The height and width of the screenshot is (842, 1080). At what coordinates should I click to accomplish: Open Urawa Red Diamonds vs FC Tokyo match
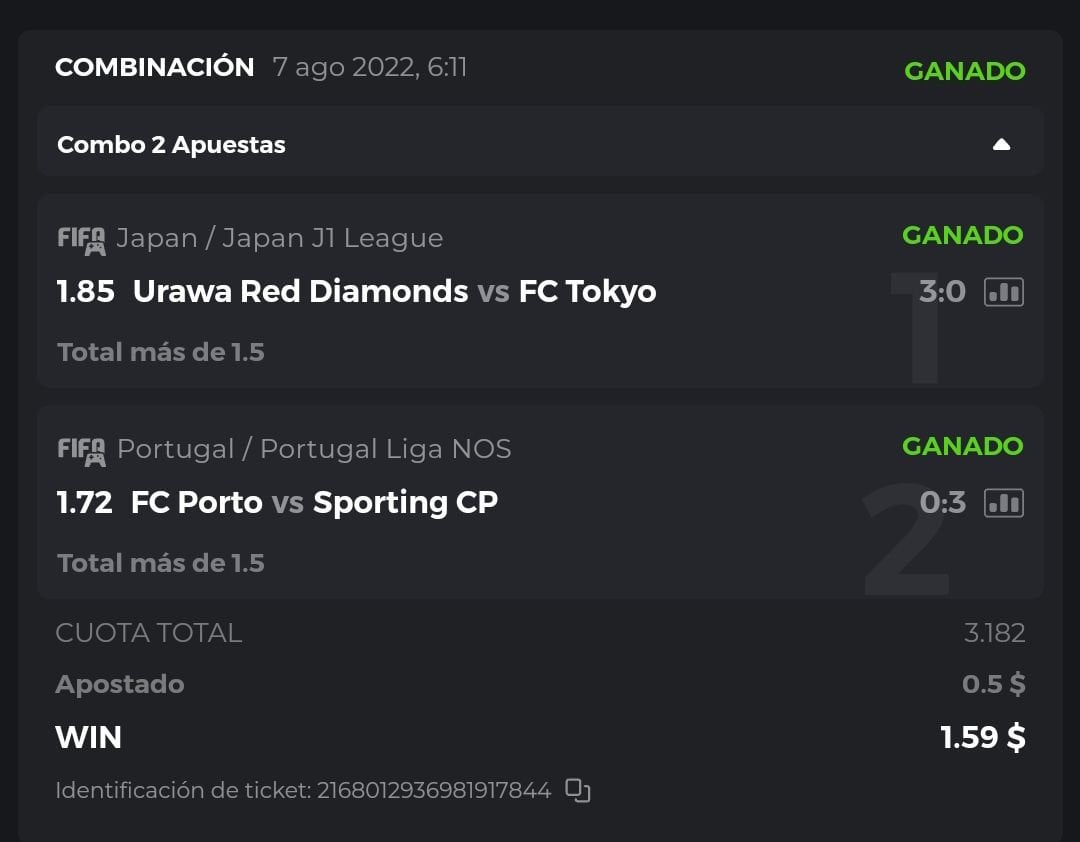coord(394,292)
